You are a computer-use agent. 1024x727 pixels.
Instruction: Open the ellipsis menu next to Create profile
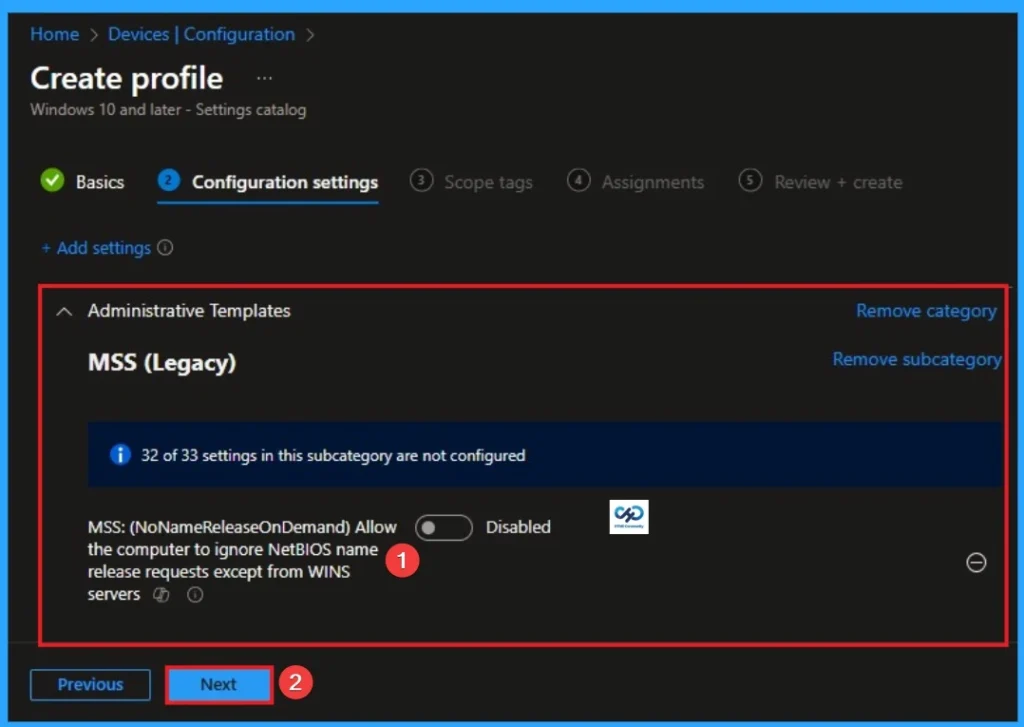[x=264, y=78]
